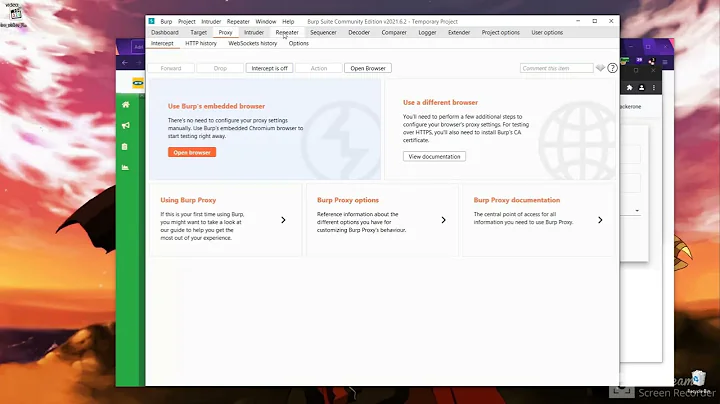Click the Forward button
The image size is (720, 404).
coord(171,68)
